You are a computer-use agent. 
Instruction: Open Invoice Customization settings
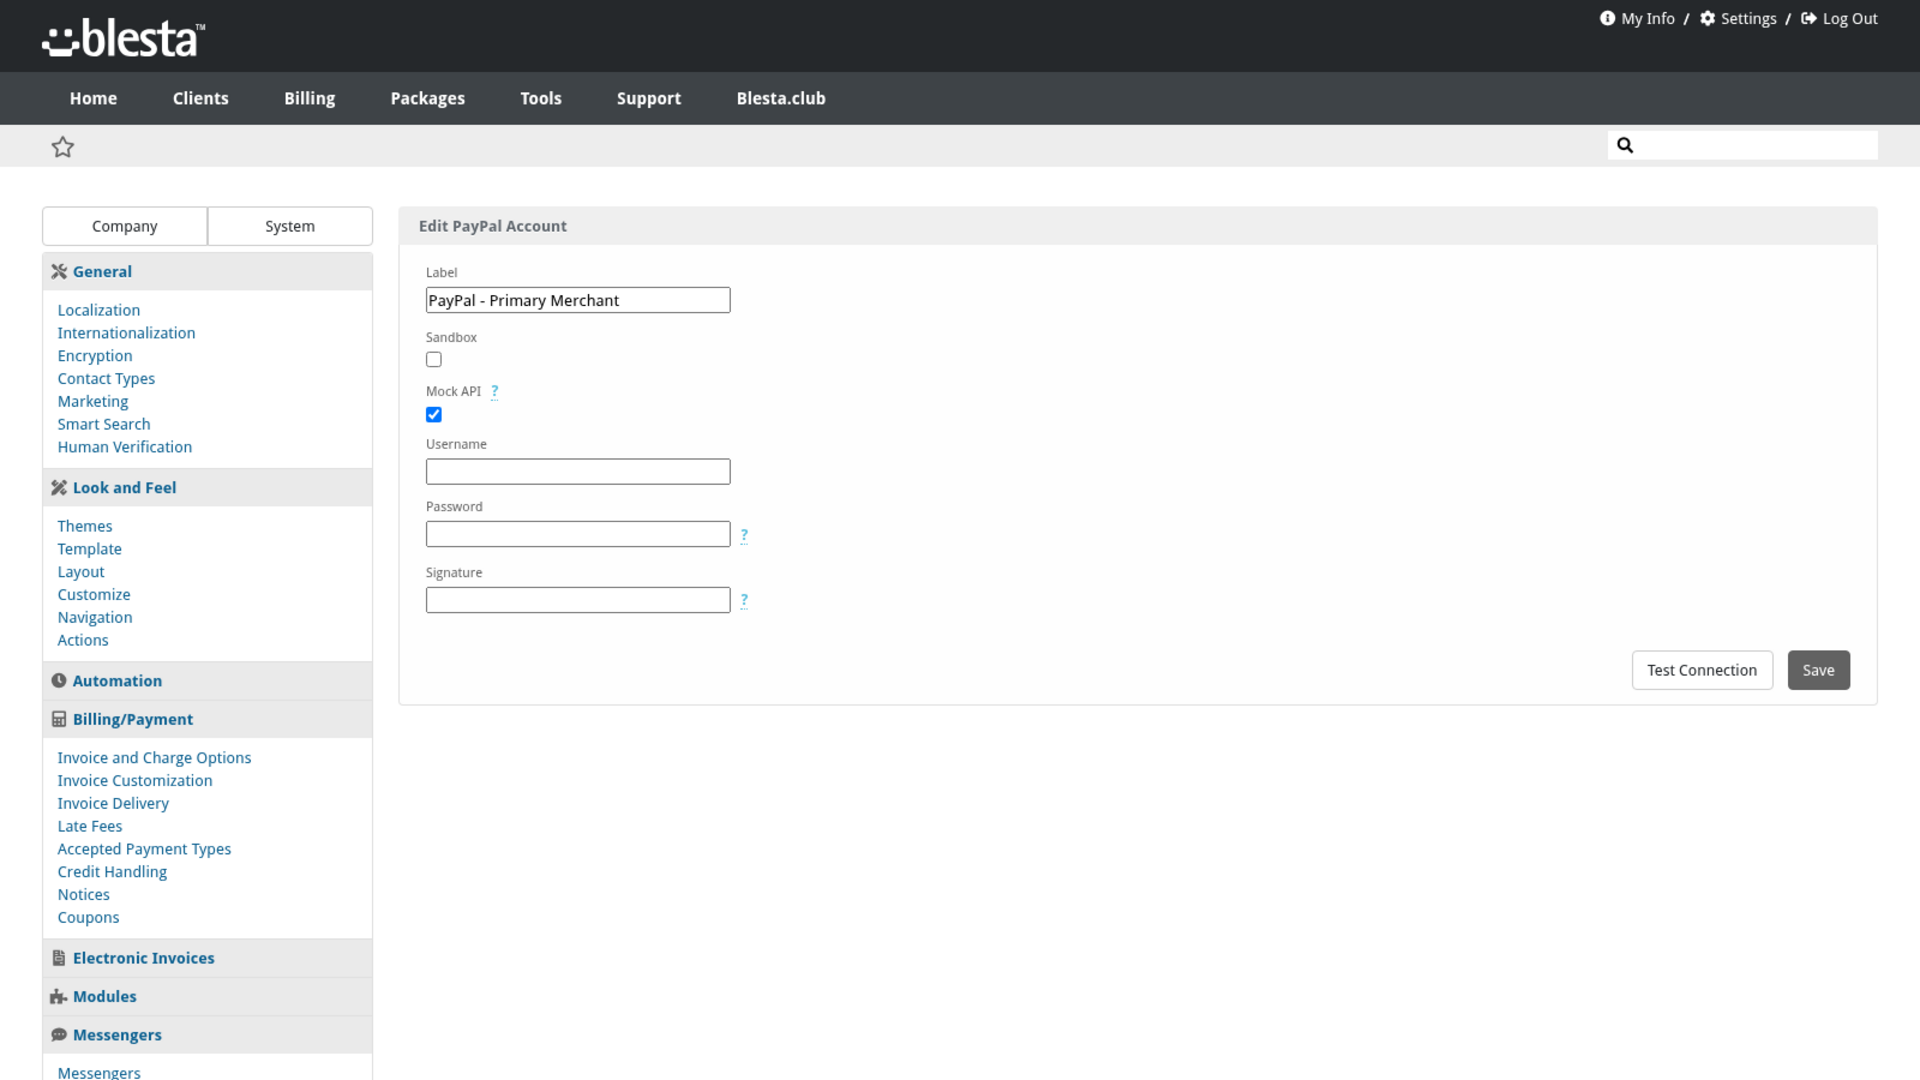(135, 781)
